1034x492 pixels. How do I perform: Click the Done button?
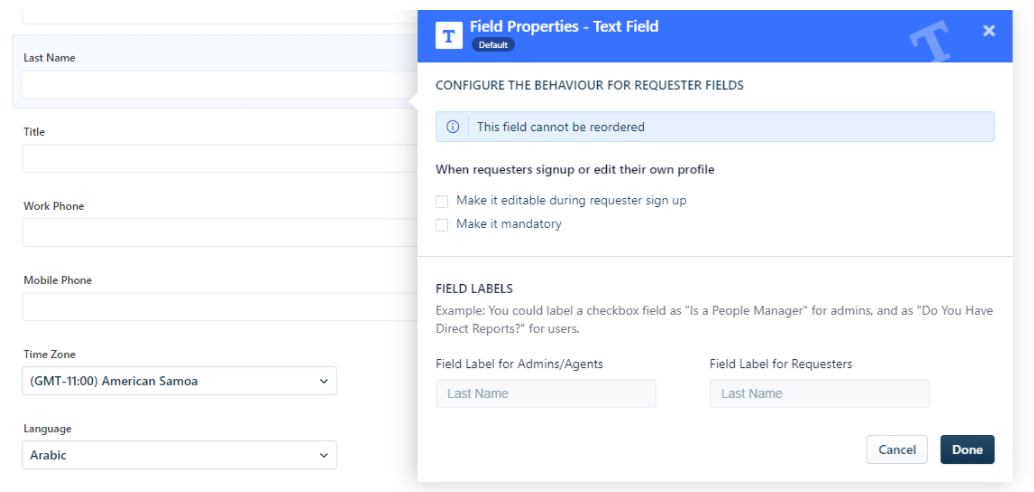point(967,450)
